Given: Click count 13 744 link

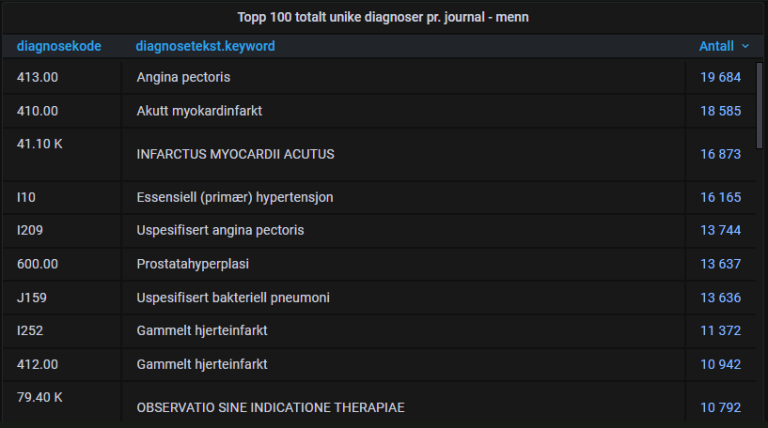Looking at the screenshot, I should pyautogui.click(x=720, y=230).
